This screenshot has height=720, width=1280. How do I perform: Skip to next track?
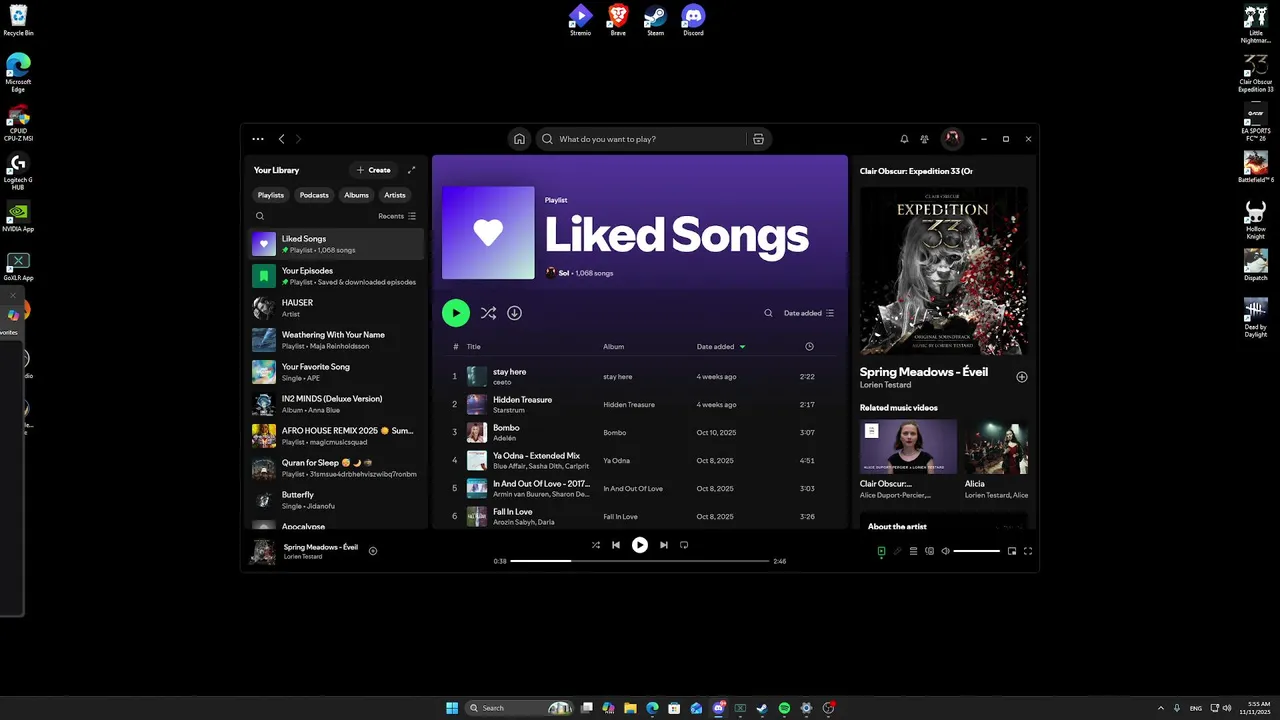pyautogui.click(x=664, y=545)
